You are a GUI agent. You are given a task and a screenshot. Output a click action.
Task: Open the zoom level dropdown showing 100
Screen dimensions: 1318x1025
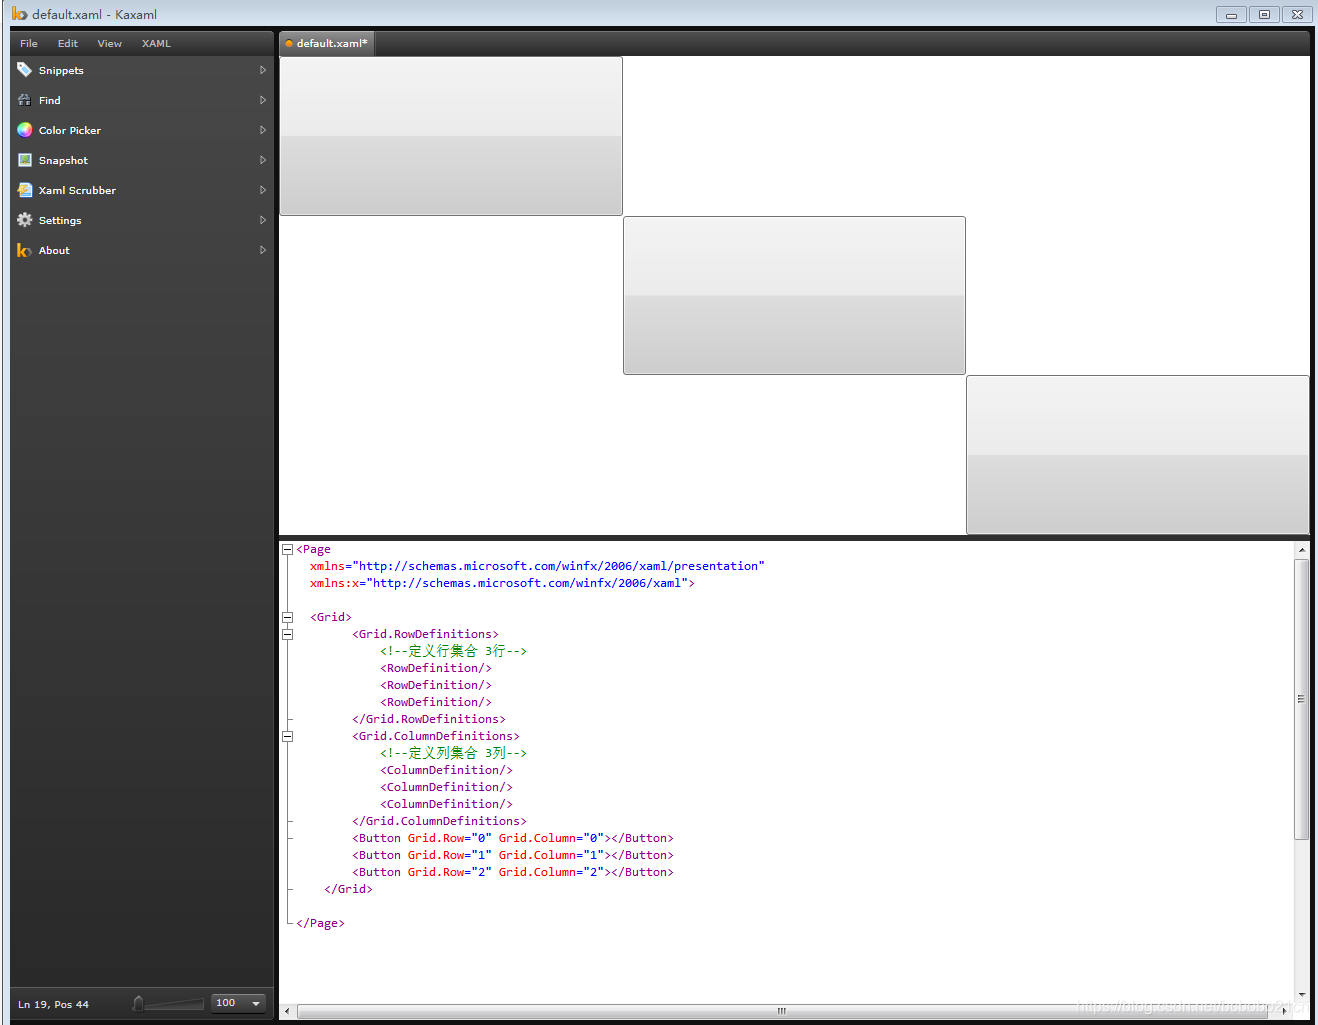click(x=255, y=1003)
